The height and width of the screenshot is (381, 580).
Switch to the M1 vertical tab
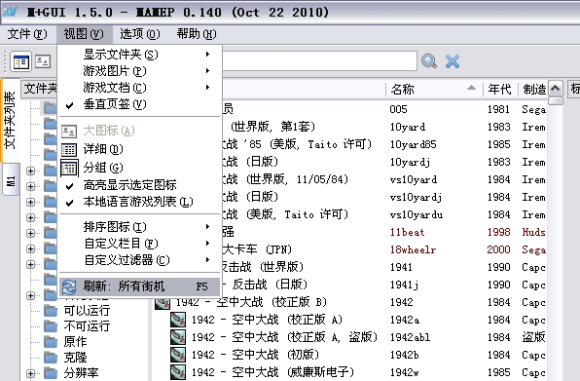coord(11,181)
